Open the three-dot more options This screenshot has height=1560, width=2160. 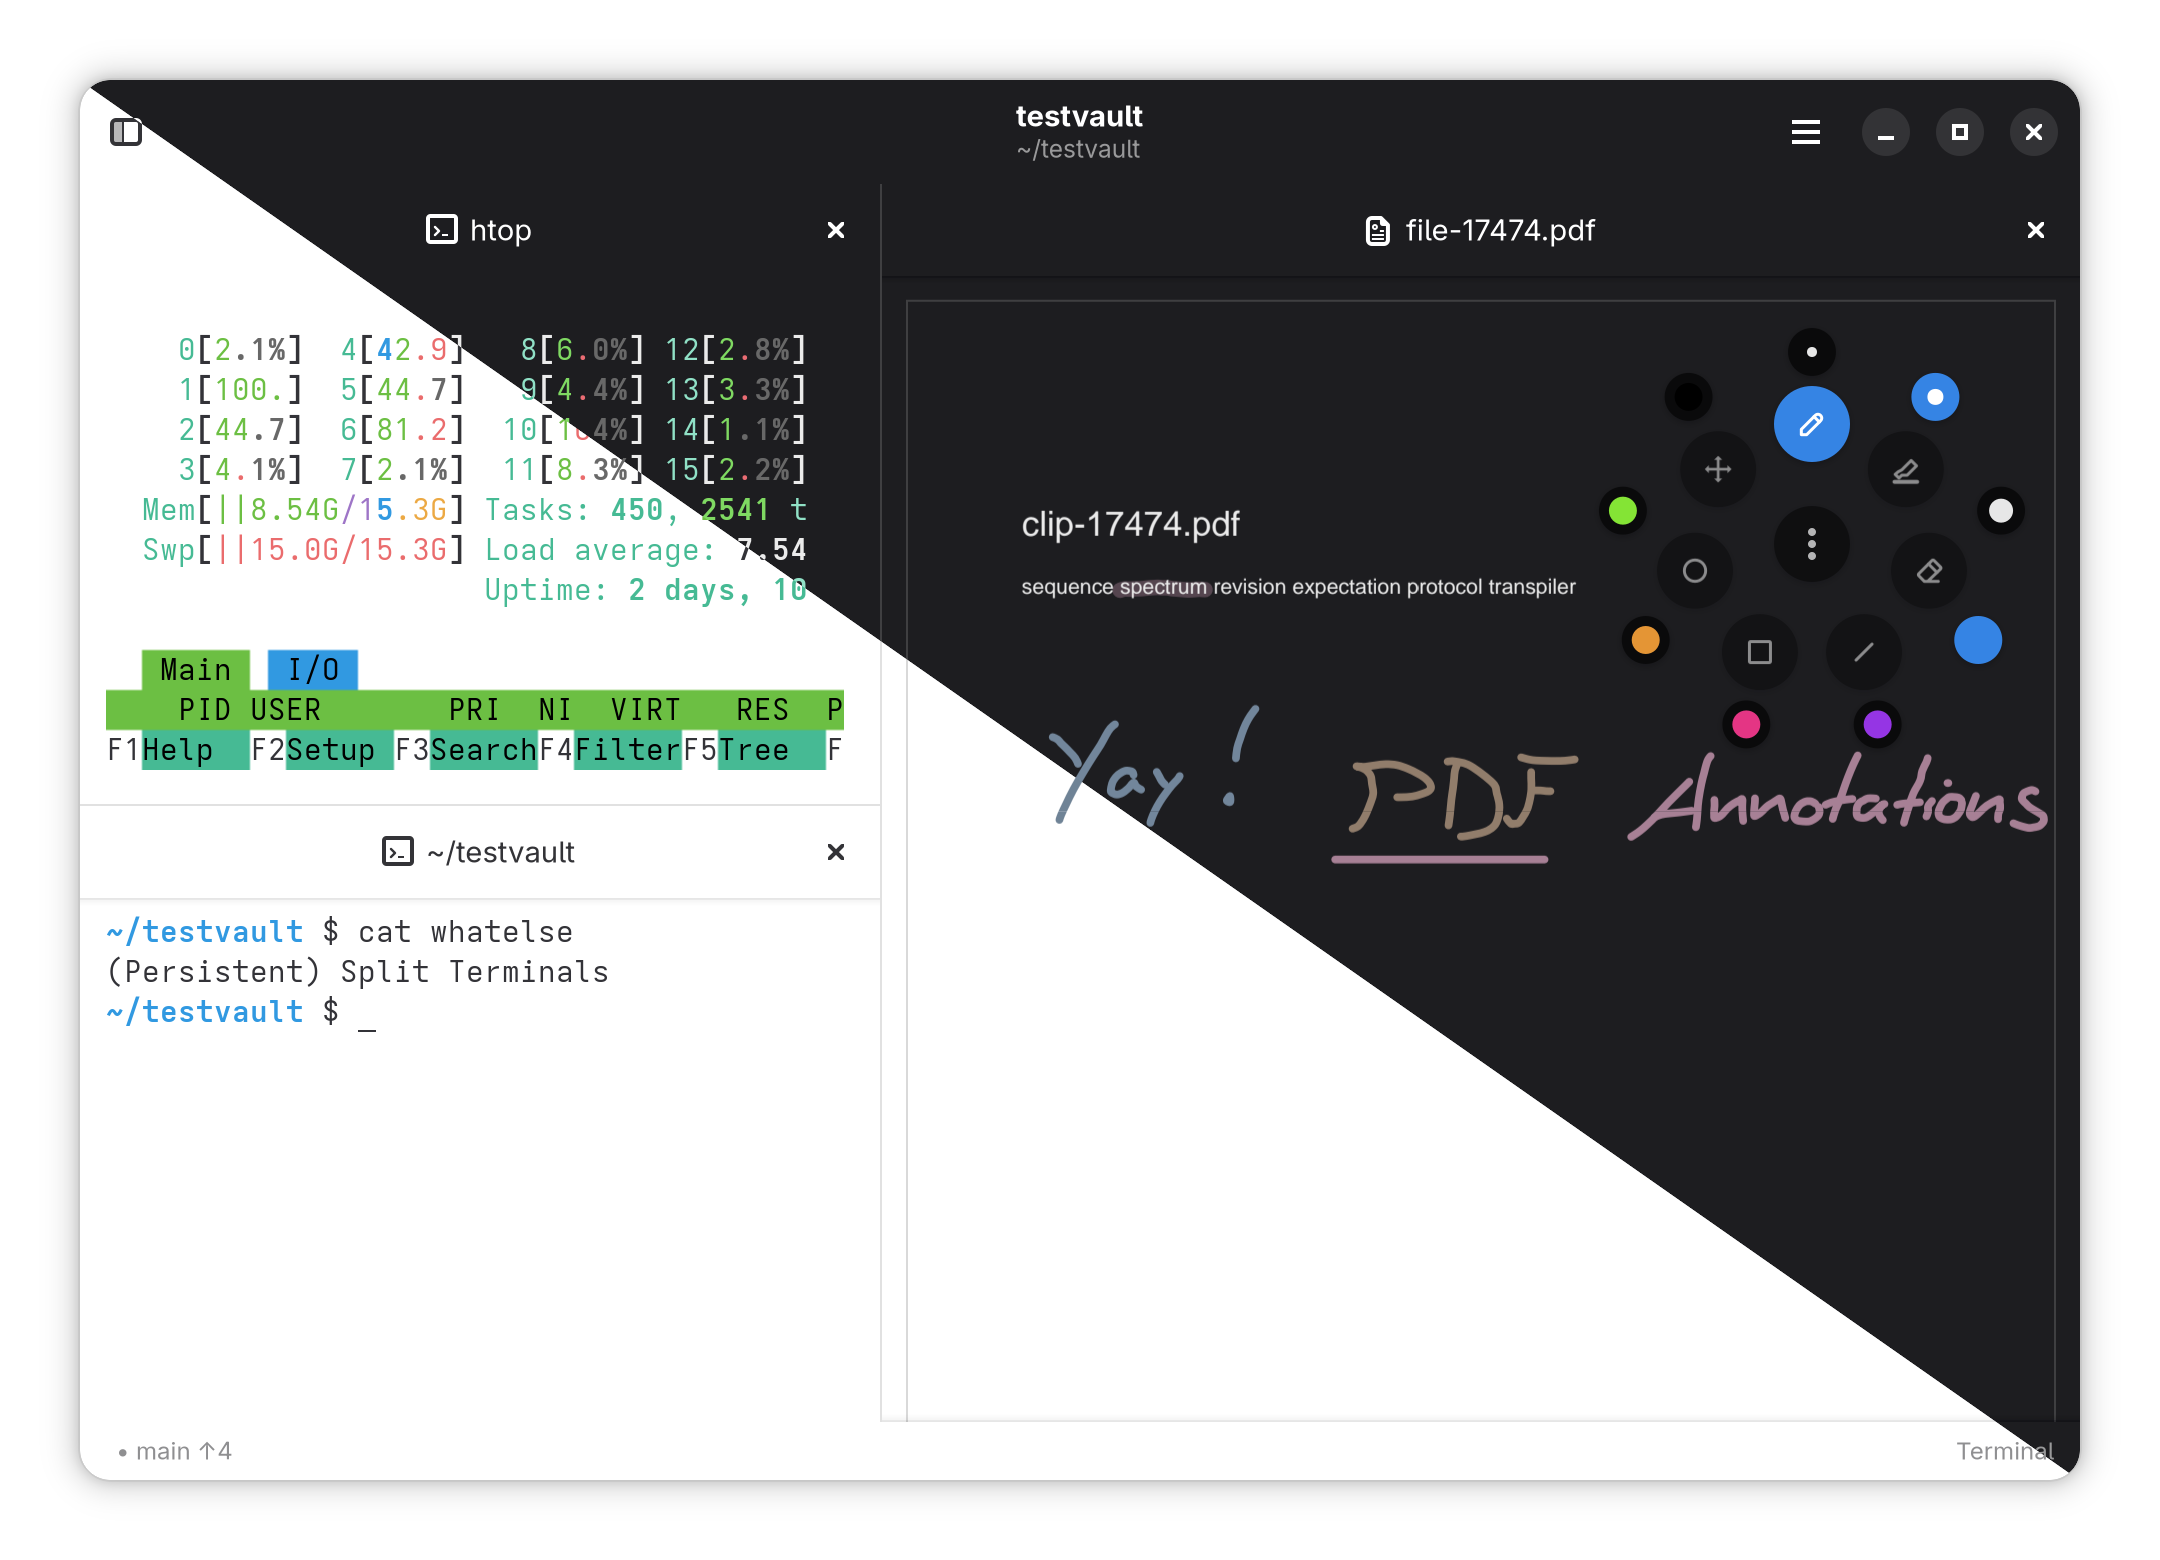(1811, 544)
